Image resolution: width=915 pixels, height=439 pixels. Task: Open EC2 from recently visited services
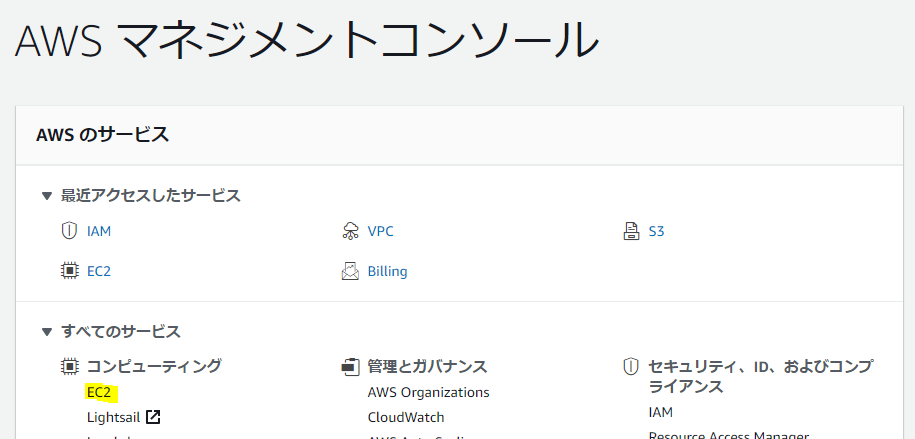click(x=99, y=271)
